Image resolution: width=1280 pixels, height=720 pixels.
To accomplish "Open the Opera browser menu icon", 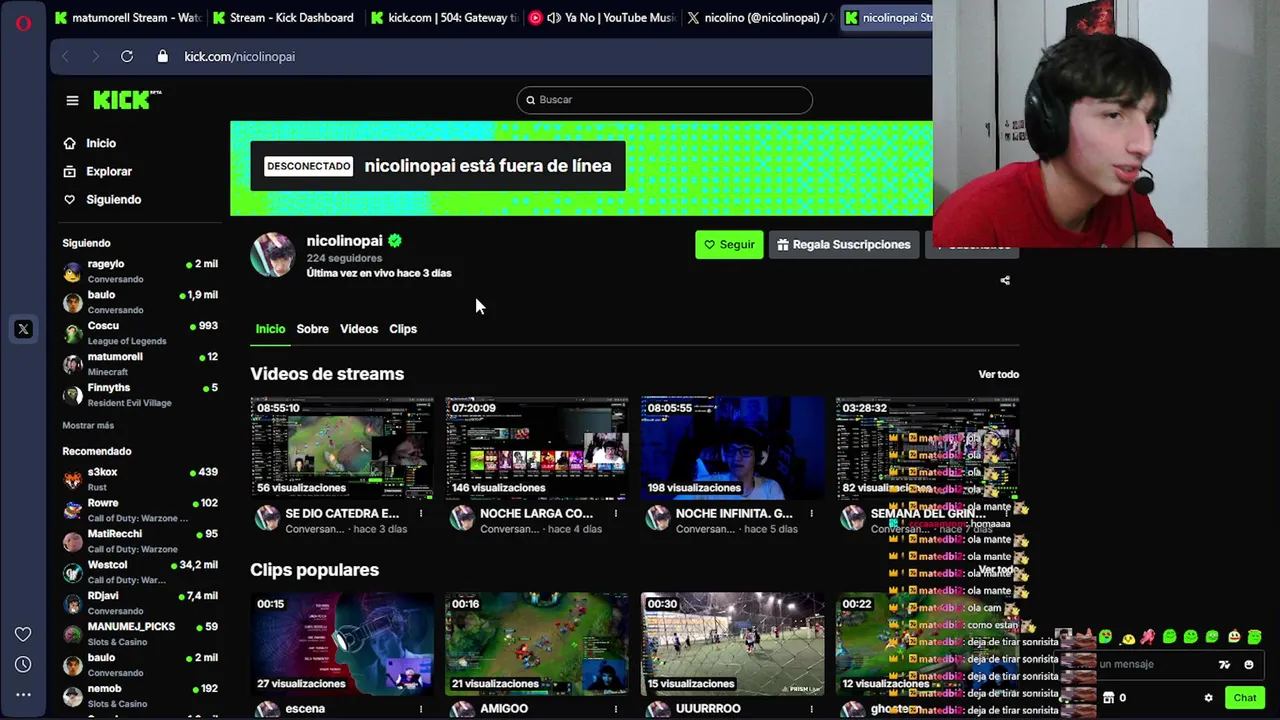I will 23,23.
